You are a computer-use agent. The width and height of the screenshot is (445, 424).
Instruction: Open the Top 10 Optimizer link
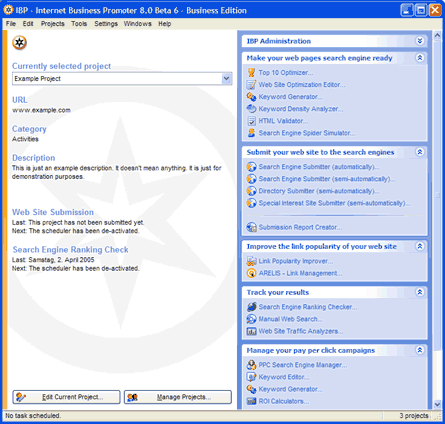[286, 73]
